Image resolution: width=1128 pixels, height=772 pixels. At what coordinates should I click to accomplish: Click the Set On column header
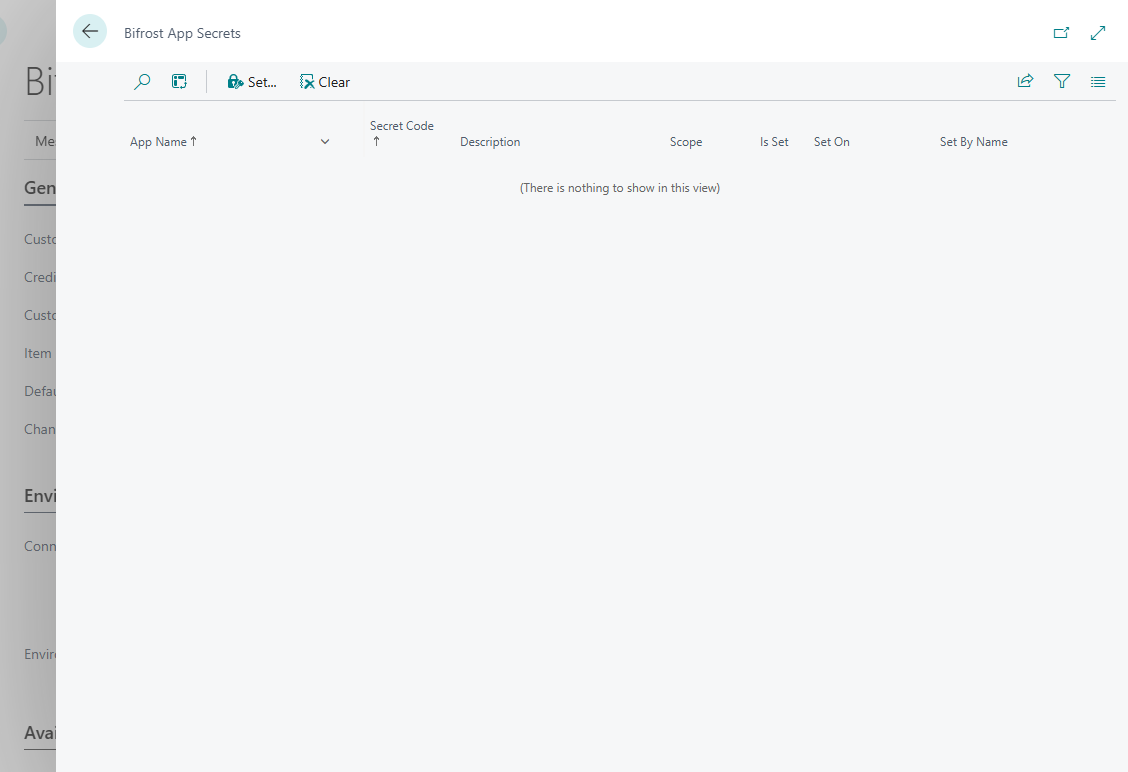pos(832,142)
